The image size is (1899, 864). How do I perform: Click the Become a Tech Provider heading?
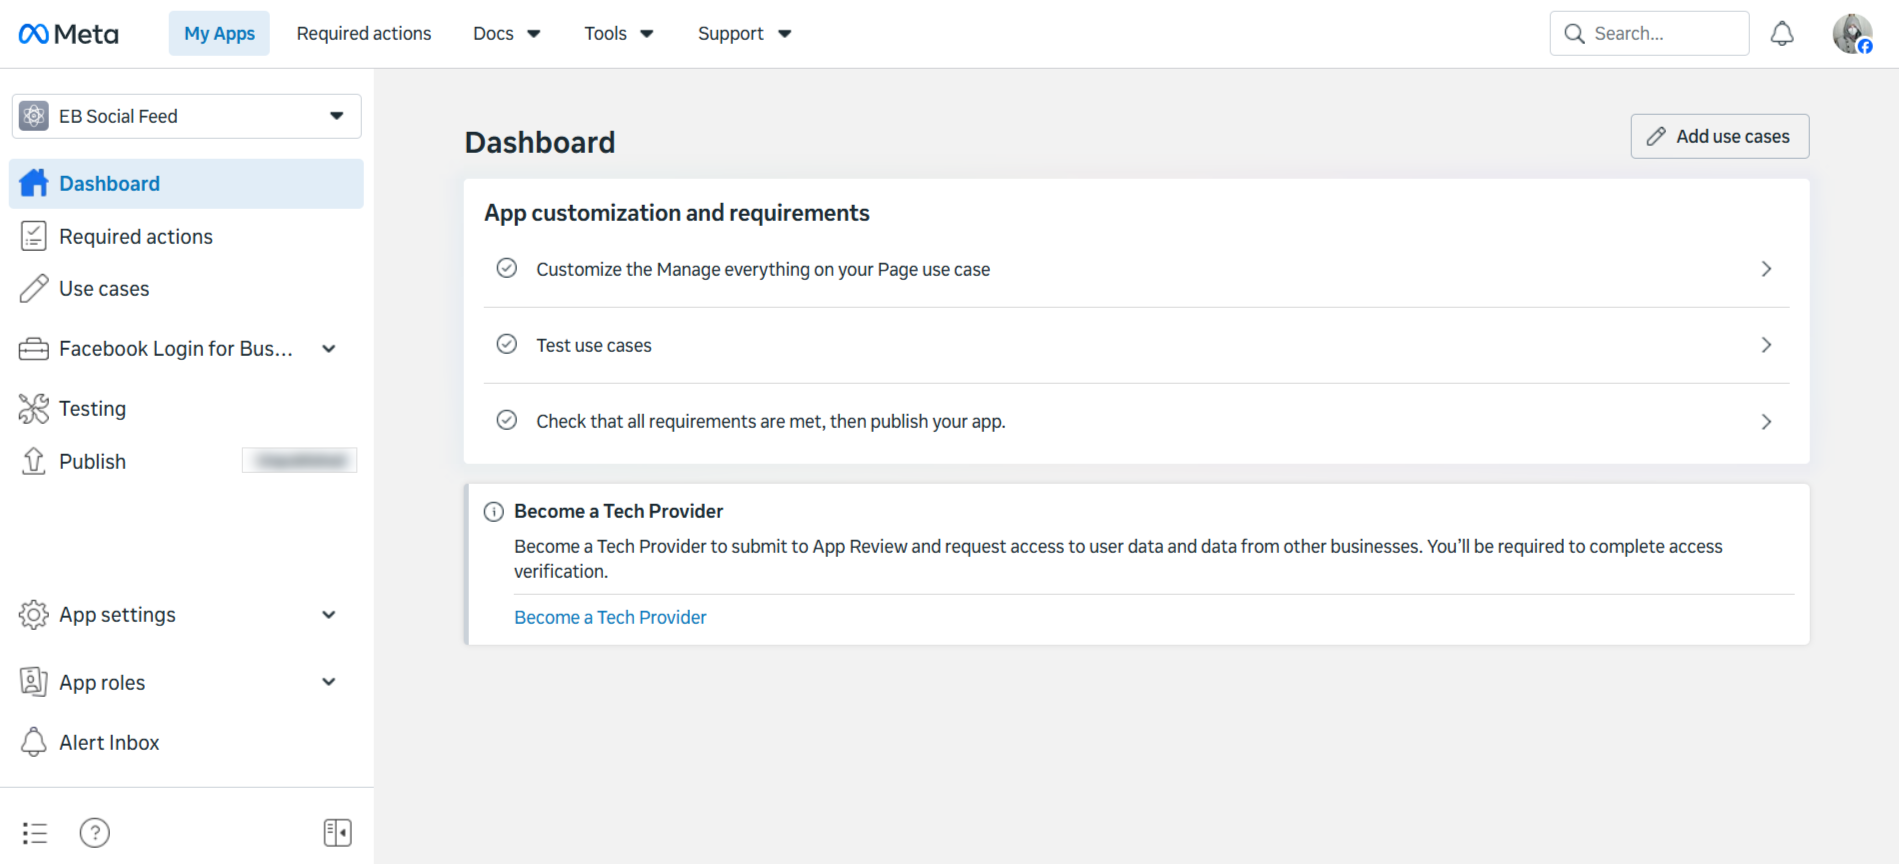[x=618, y=512]
